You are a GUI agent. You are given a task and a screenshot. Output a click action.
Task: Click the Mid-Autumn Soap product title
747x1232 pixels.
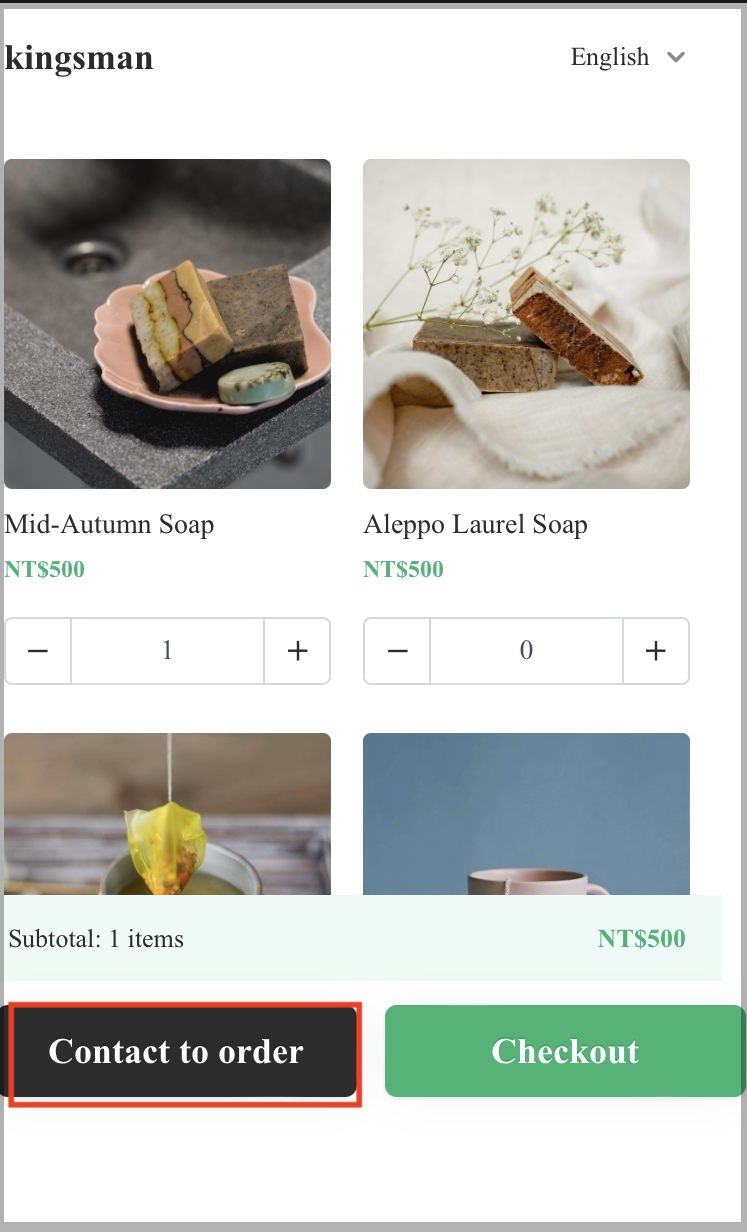click(109, 524)
